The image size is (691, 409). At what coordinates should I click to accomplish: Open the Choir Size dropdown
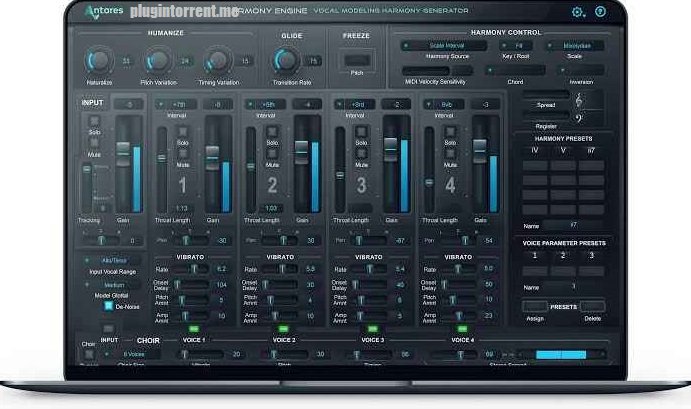coord(130,354)
